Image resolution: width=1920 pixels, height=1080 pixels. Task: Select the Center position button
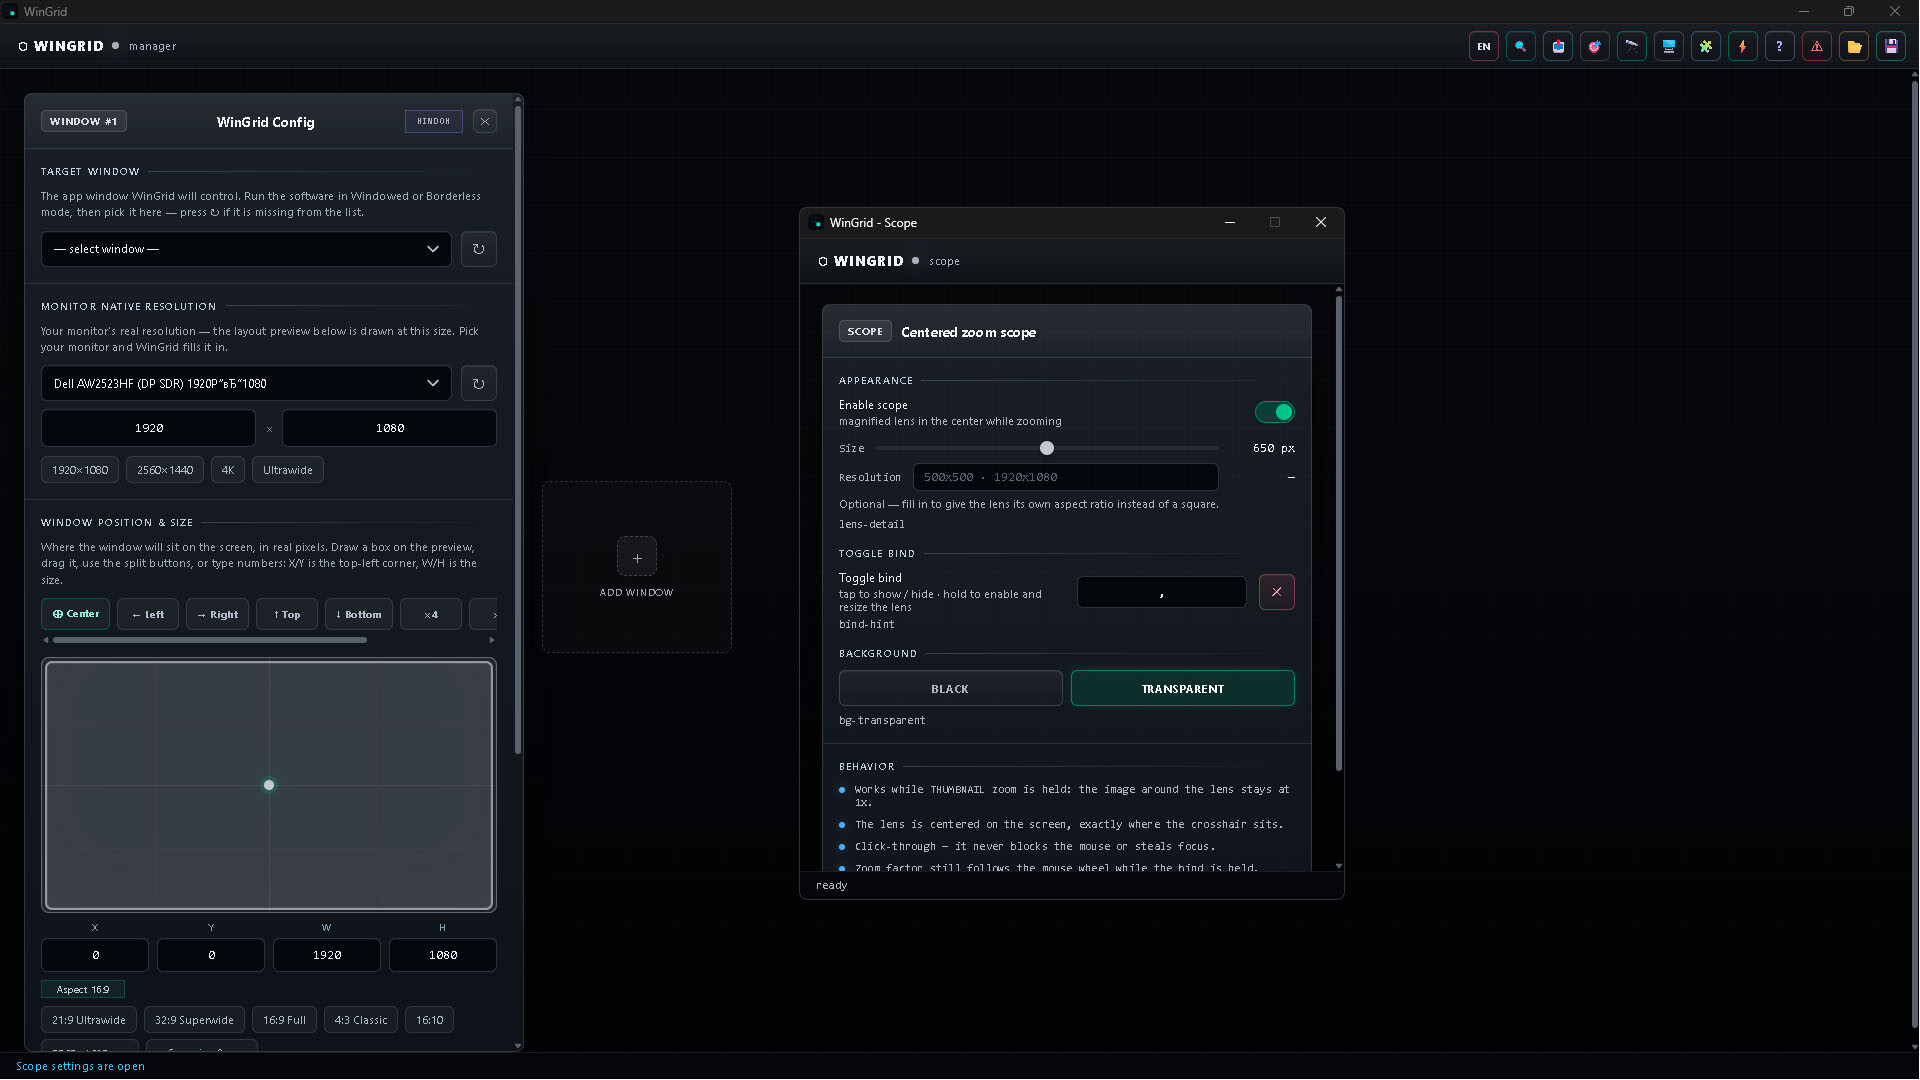pos(76,614)
